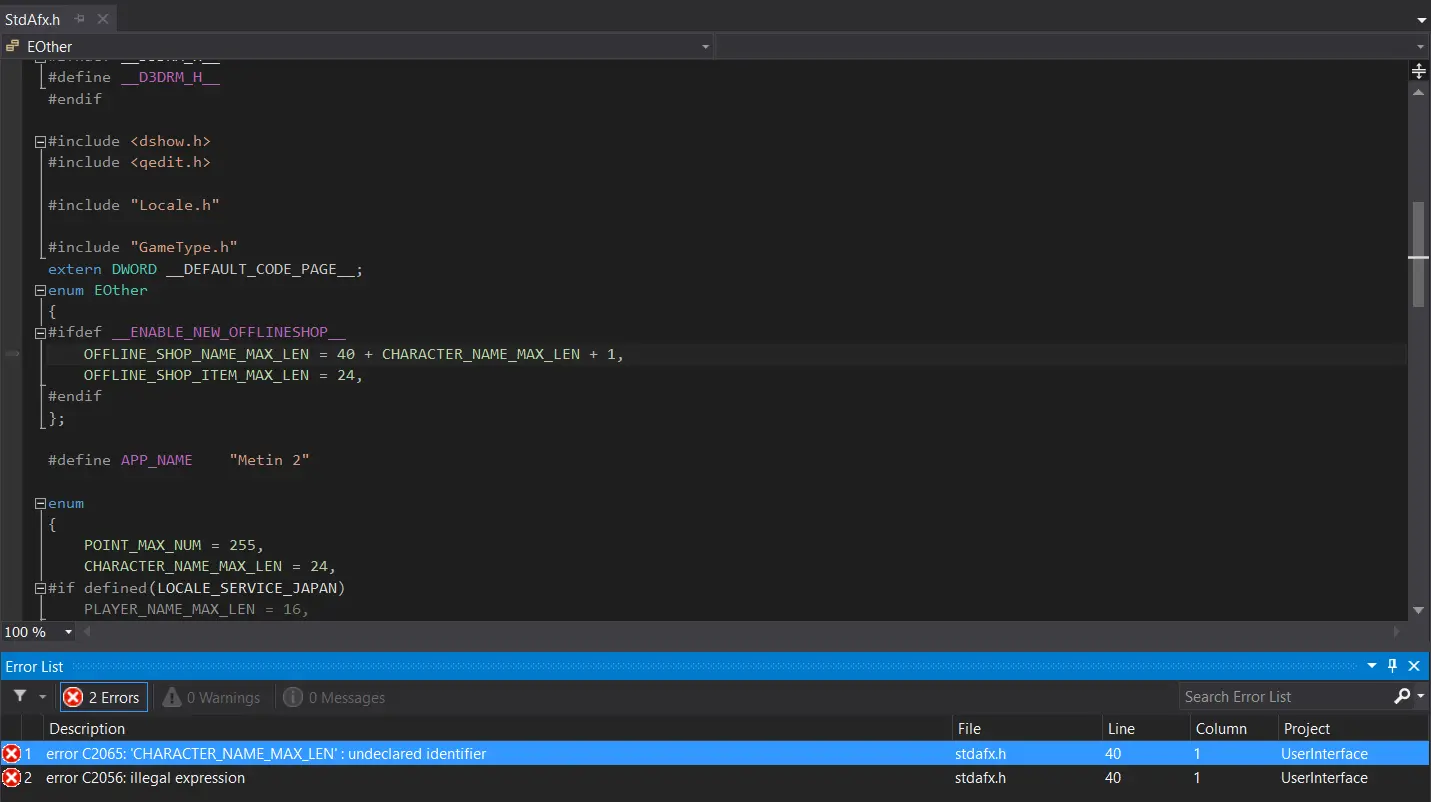
Task: Click the UserInterface project cell for error C2065
Action: (1324, 753)
